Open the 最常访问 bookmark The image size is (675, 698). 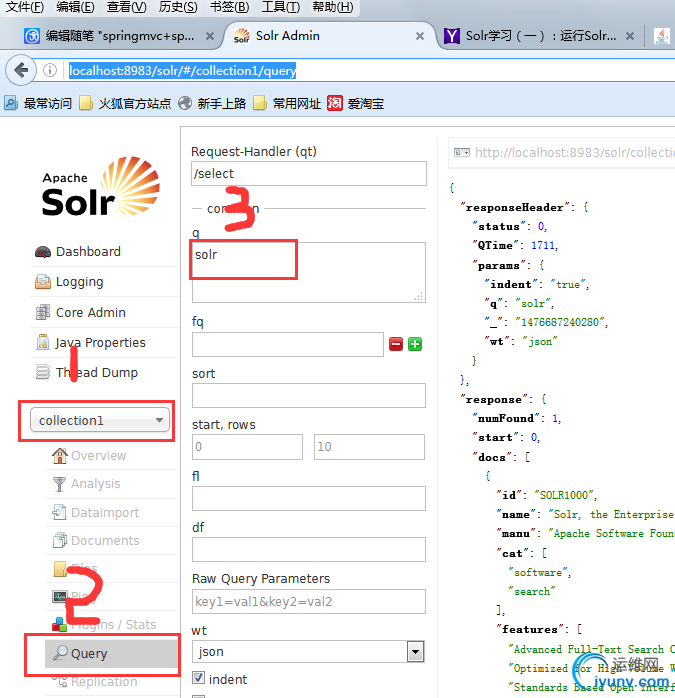[x=38, y=103]
